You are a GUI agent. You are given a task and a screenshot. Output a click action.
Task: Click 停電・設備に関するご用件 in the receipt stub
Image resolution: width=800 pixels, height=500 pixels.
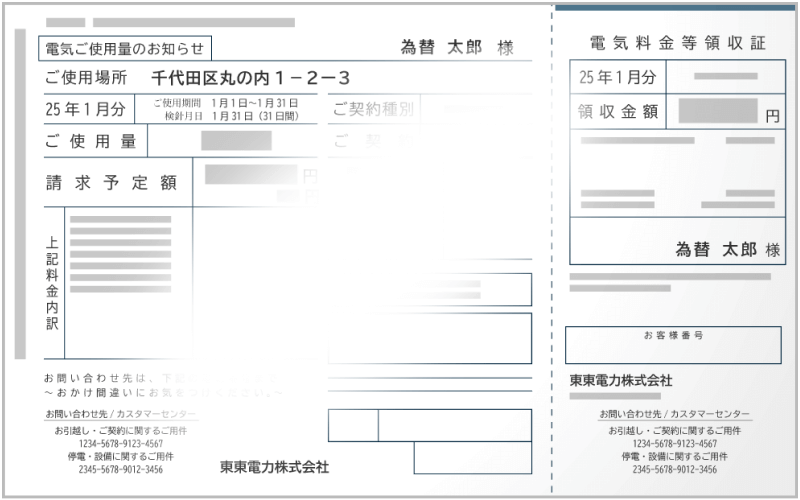675,456
